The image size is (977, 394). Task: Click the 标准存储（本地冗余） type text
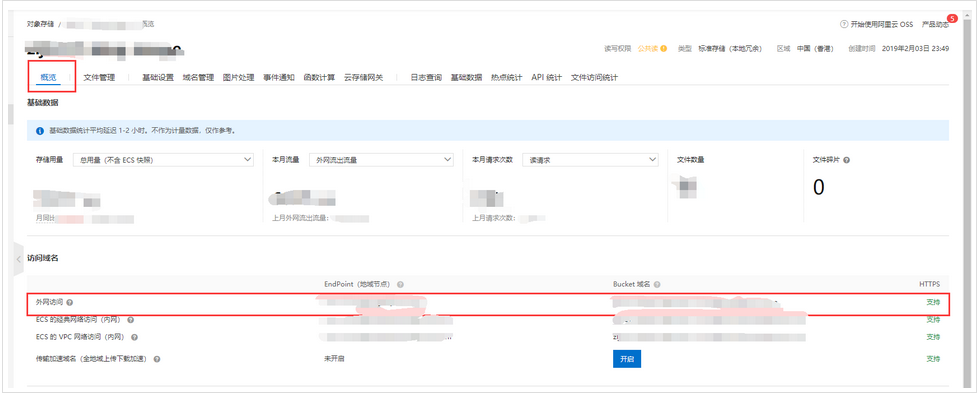point(730,48)
